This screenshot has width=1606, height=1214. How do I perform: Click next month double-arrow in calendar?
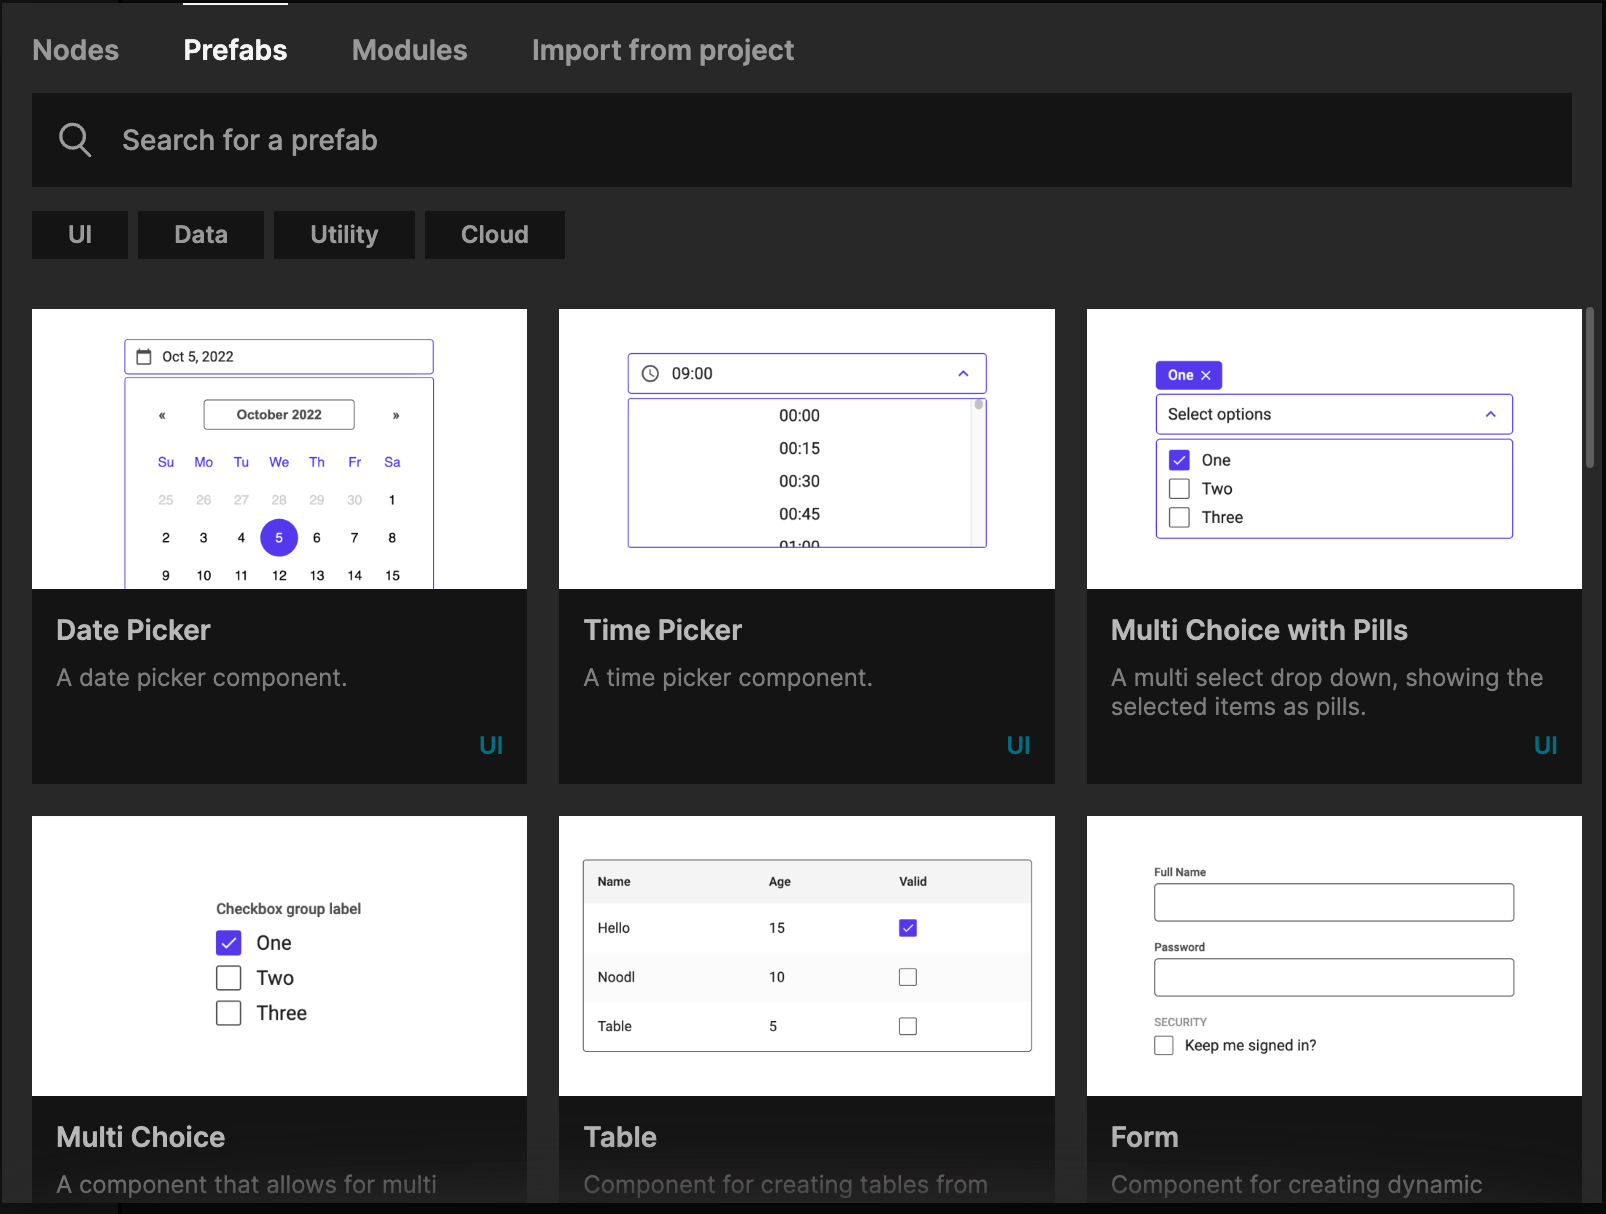tap(396, 415)
